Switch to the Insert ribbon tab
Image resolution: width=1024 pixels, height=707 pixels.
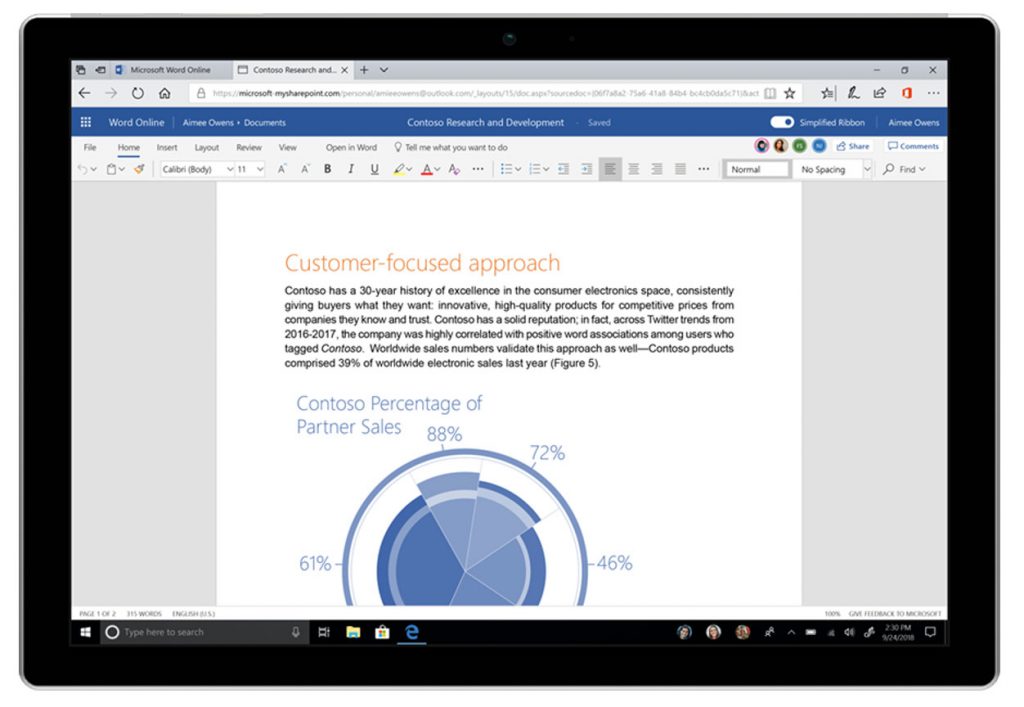pyautogui.click(x=167, y=146)
